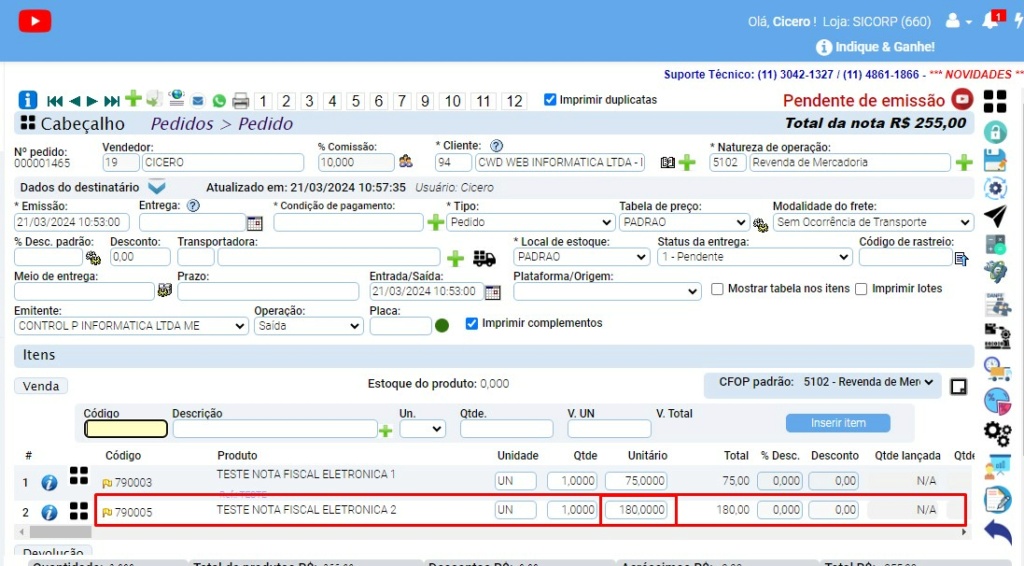Open the notifications bell

coord(992,20)
